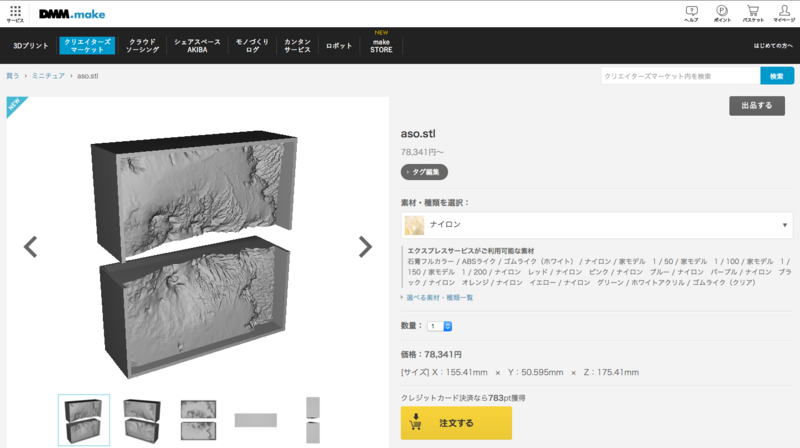
Task: Click the 出品する button
Action: 757,106
